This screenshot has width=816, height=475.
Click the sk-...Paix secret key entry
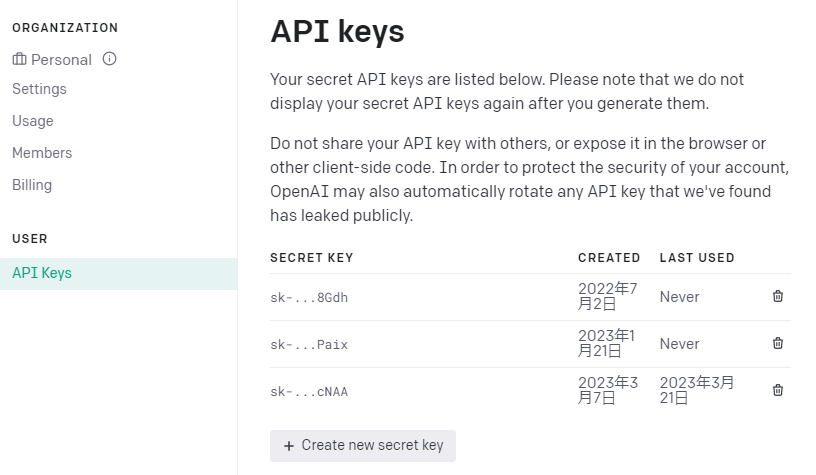pos(309,344)
